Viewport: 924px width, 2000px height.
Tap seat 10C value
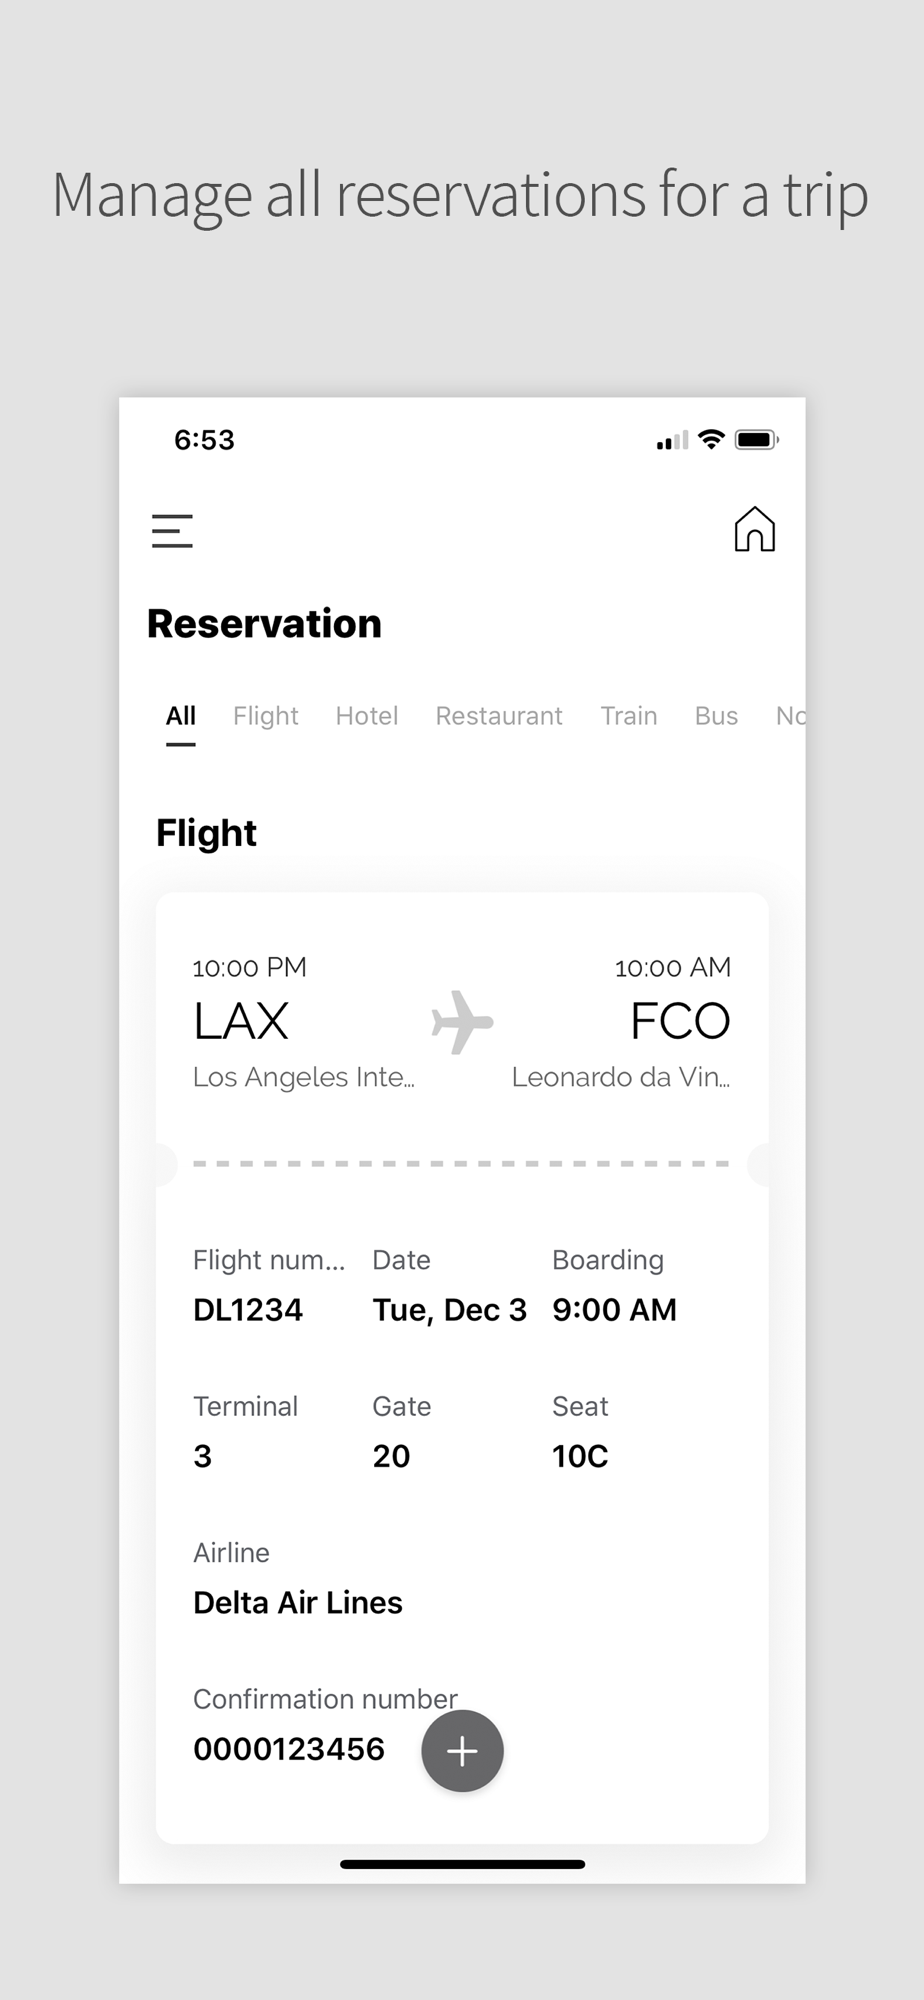(x=580, y=1457)
